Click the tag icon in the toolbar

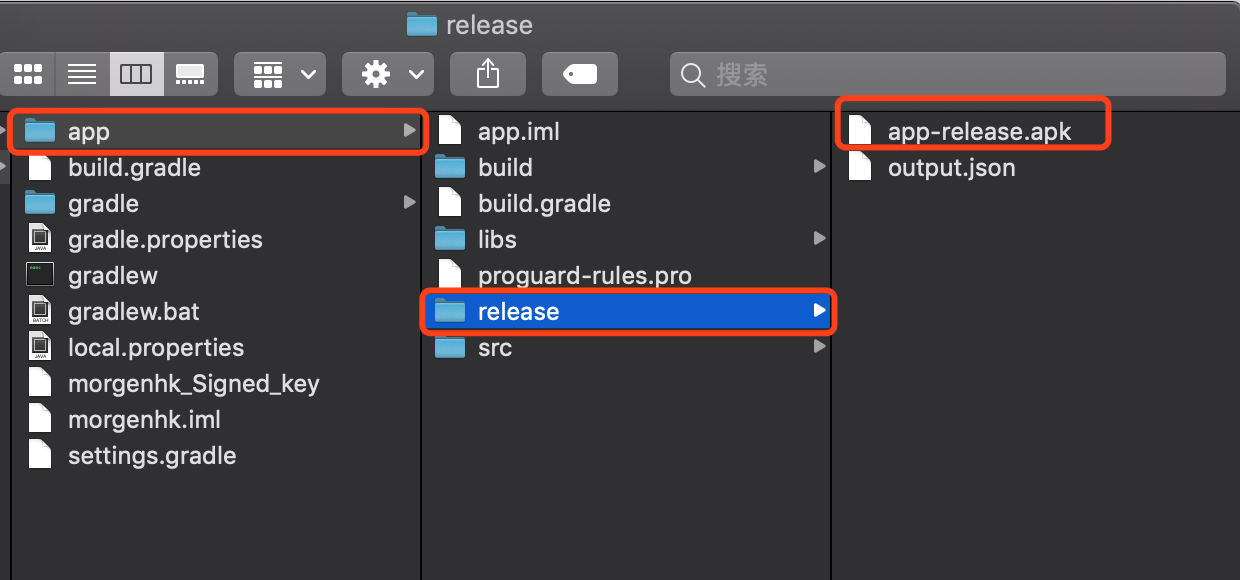580,73
